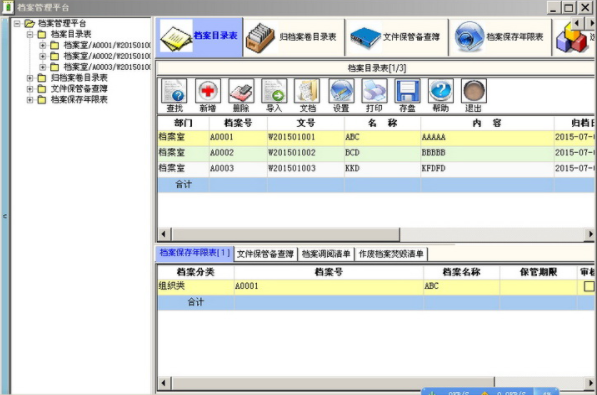Open the 帮助 help icon

(441, 91)
